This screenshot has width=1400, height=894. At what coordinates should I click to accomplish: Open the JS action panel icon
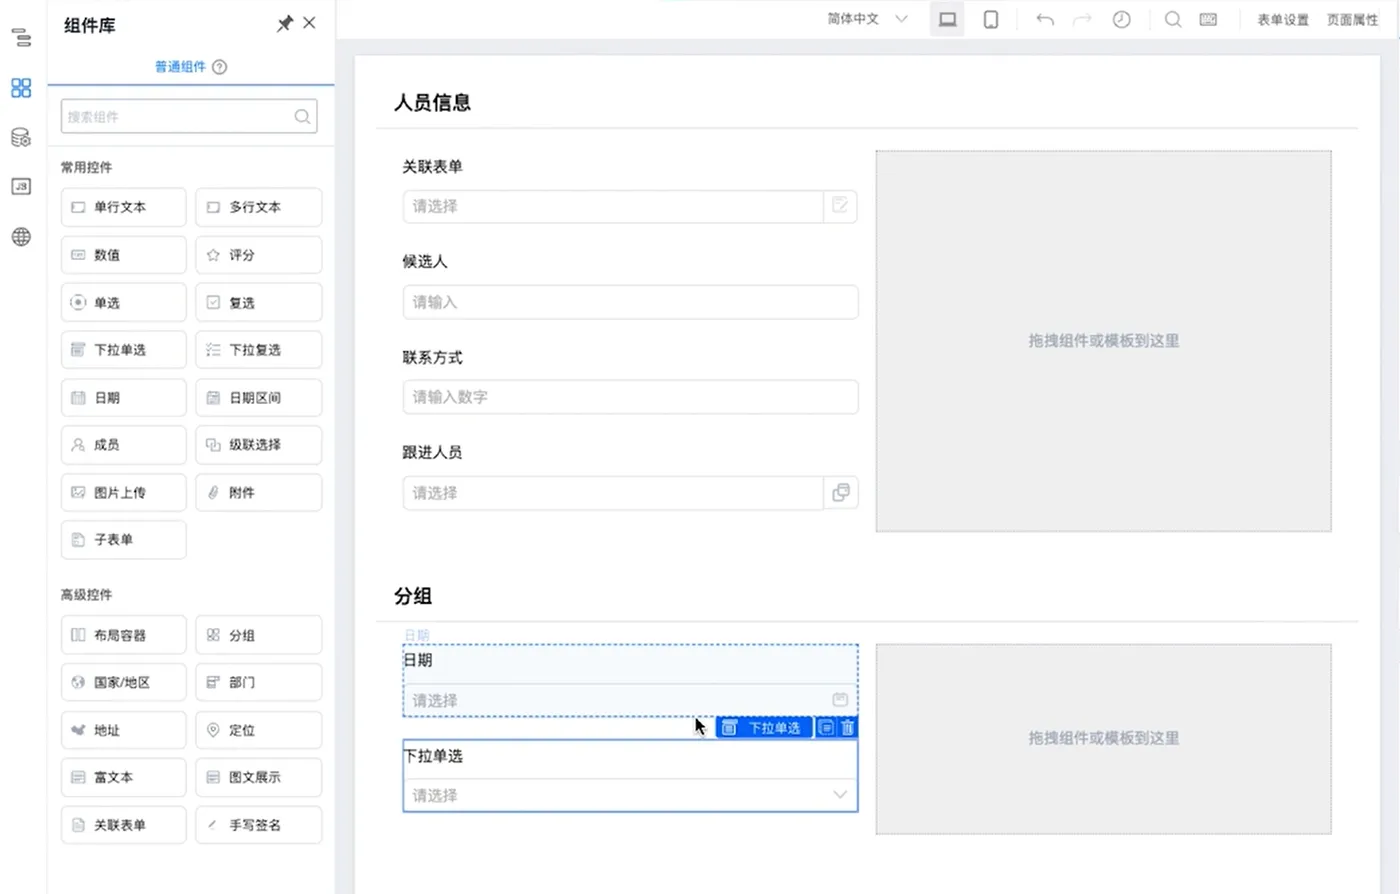pos(21,187)
